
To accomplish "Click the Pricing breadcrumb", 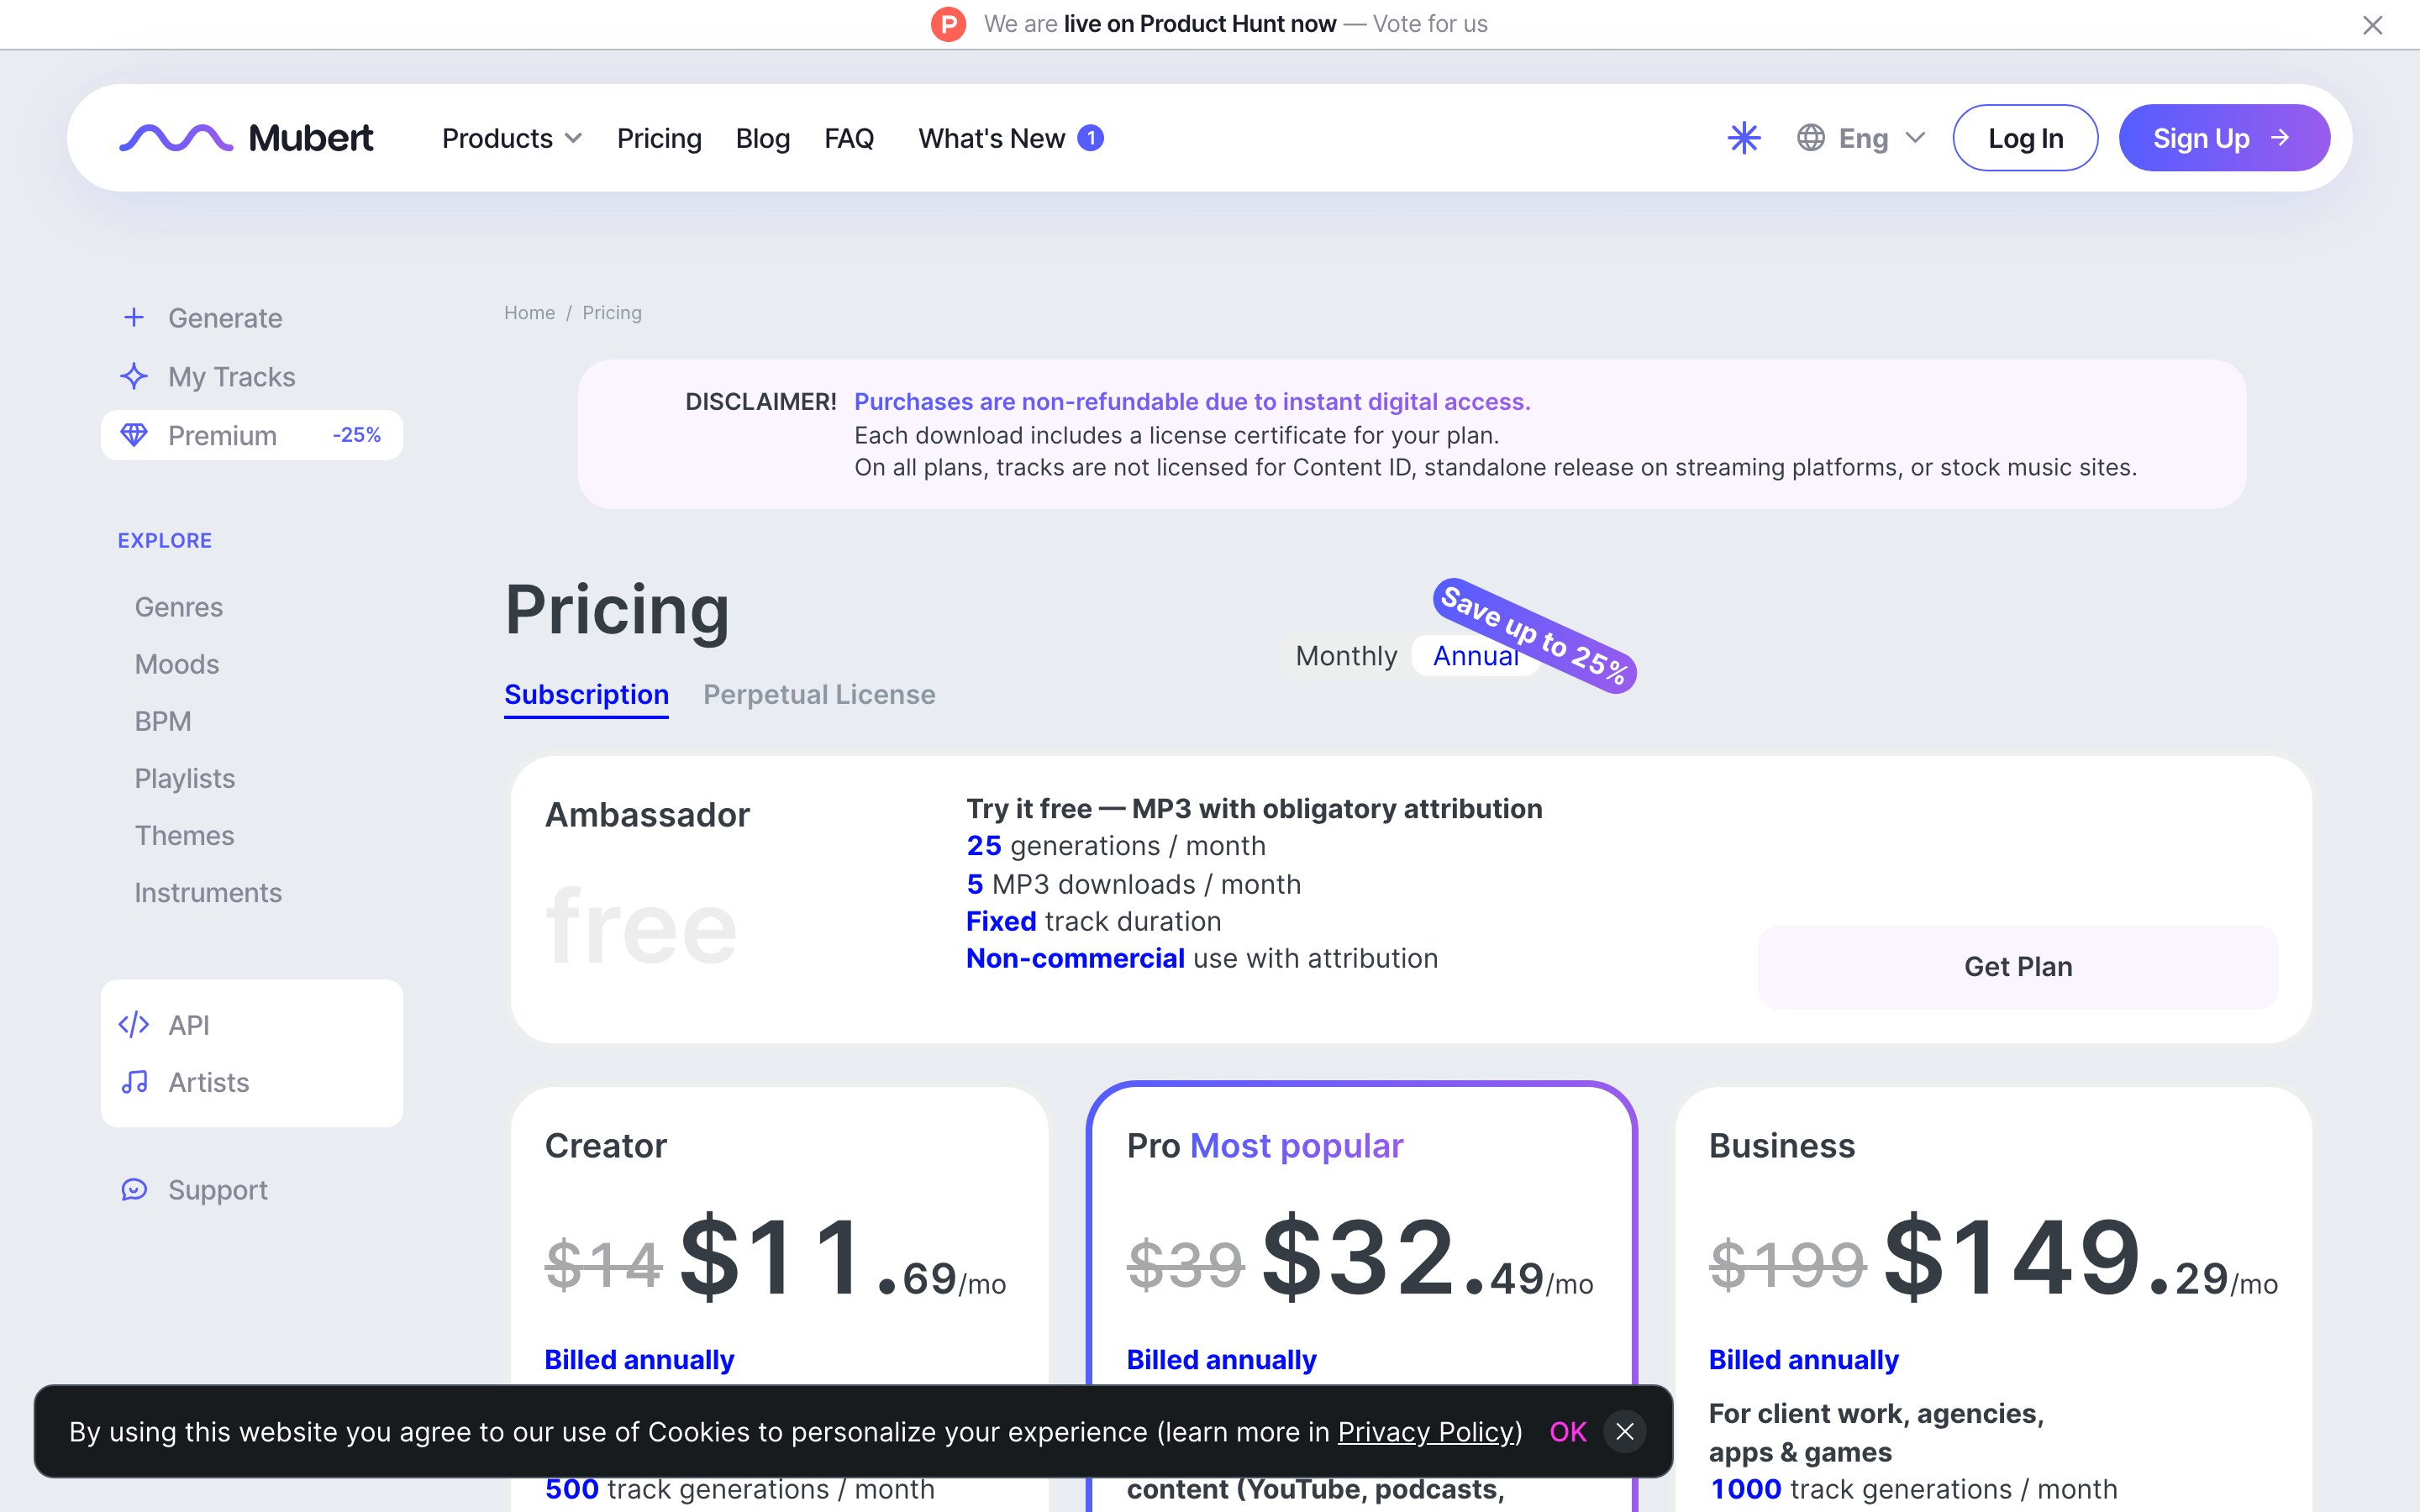I will point(612,313).
